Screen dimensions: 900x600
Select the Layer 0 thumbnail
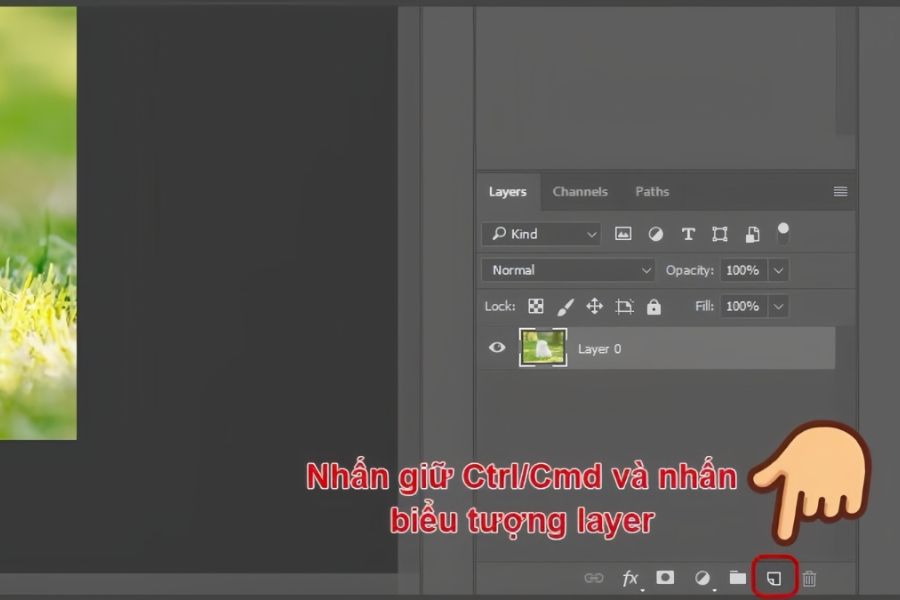tap(543, 348)
